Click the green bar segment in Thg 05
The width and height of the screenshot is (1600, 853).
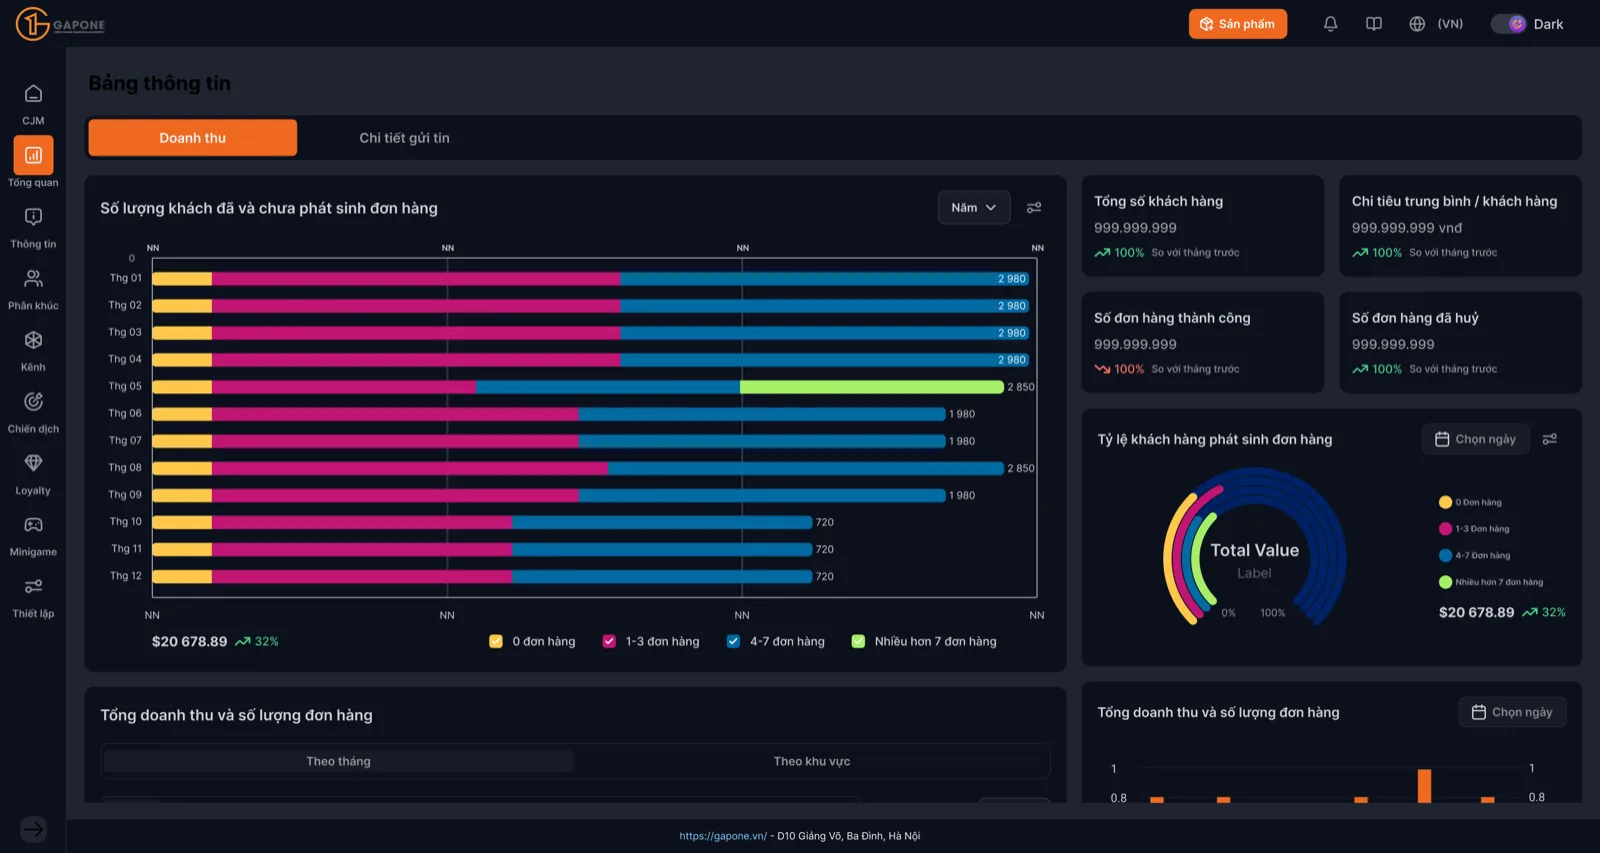pos(872,387)
